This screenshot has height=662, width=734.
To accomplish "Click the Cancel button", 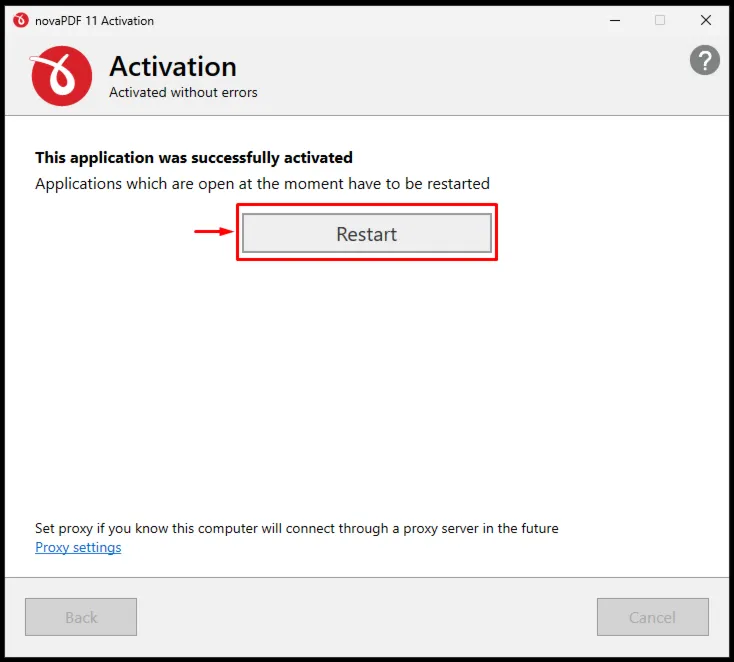I will 653,617.
